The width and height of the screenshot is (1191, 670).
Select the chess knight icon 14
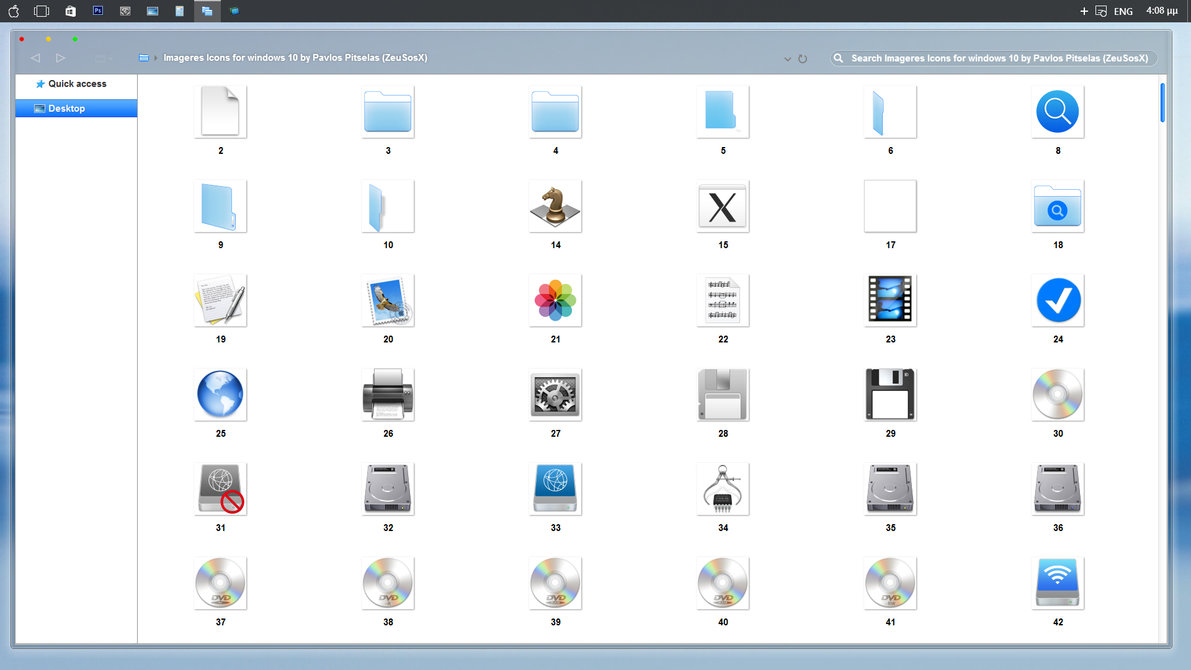555,206
